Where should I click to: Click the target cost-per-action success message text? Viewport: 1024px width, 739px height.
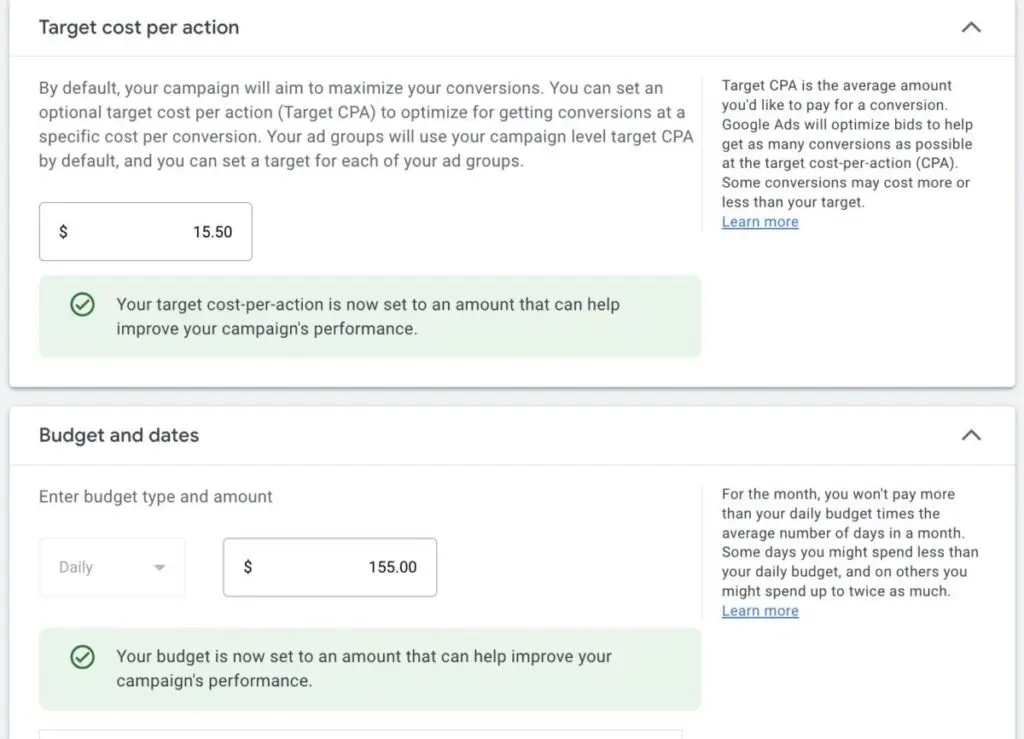[x=367, y=316]
